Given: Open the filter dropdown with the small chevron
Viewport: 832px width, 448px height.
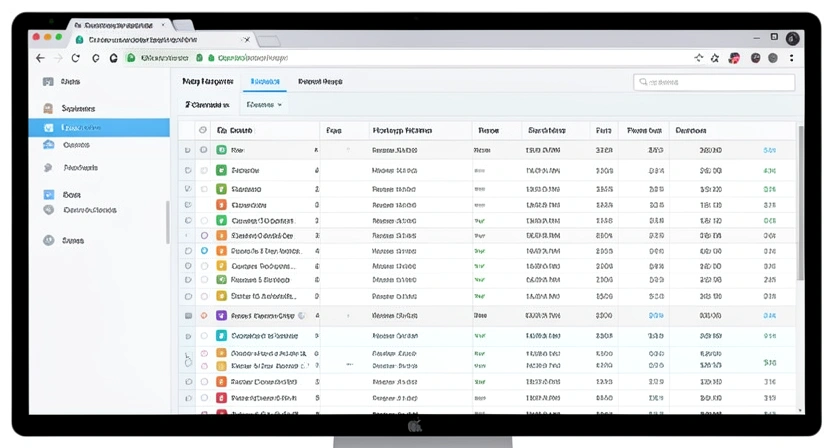Looking at the screenshot, I should click(264, 105).
